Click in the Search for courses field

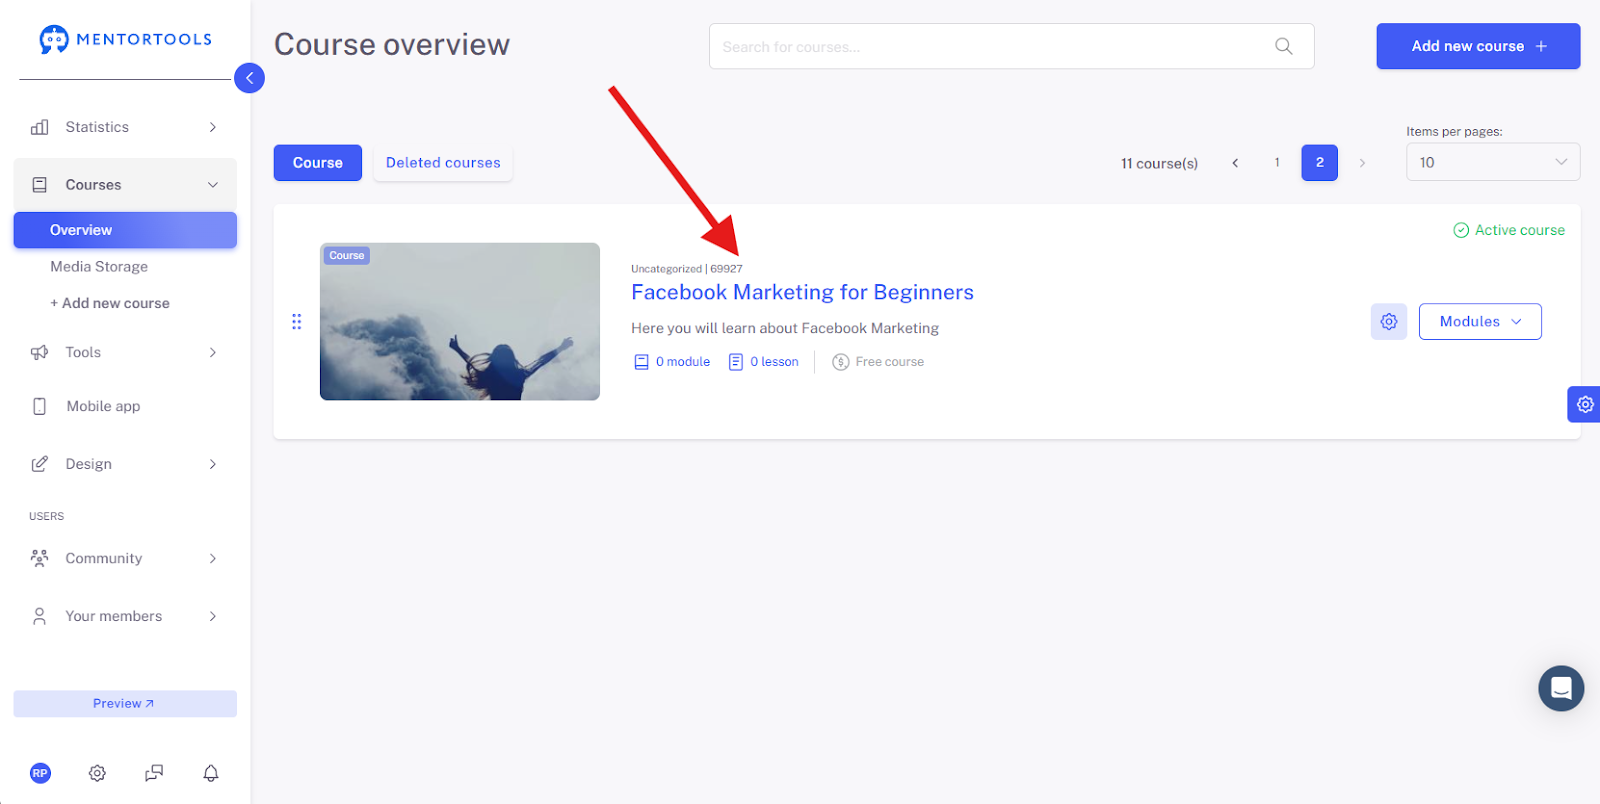[x=1011, y=46]
